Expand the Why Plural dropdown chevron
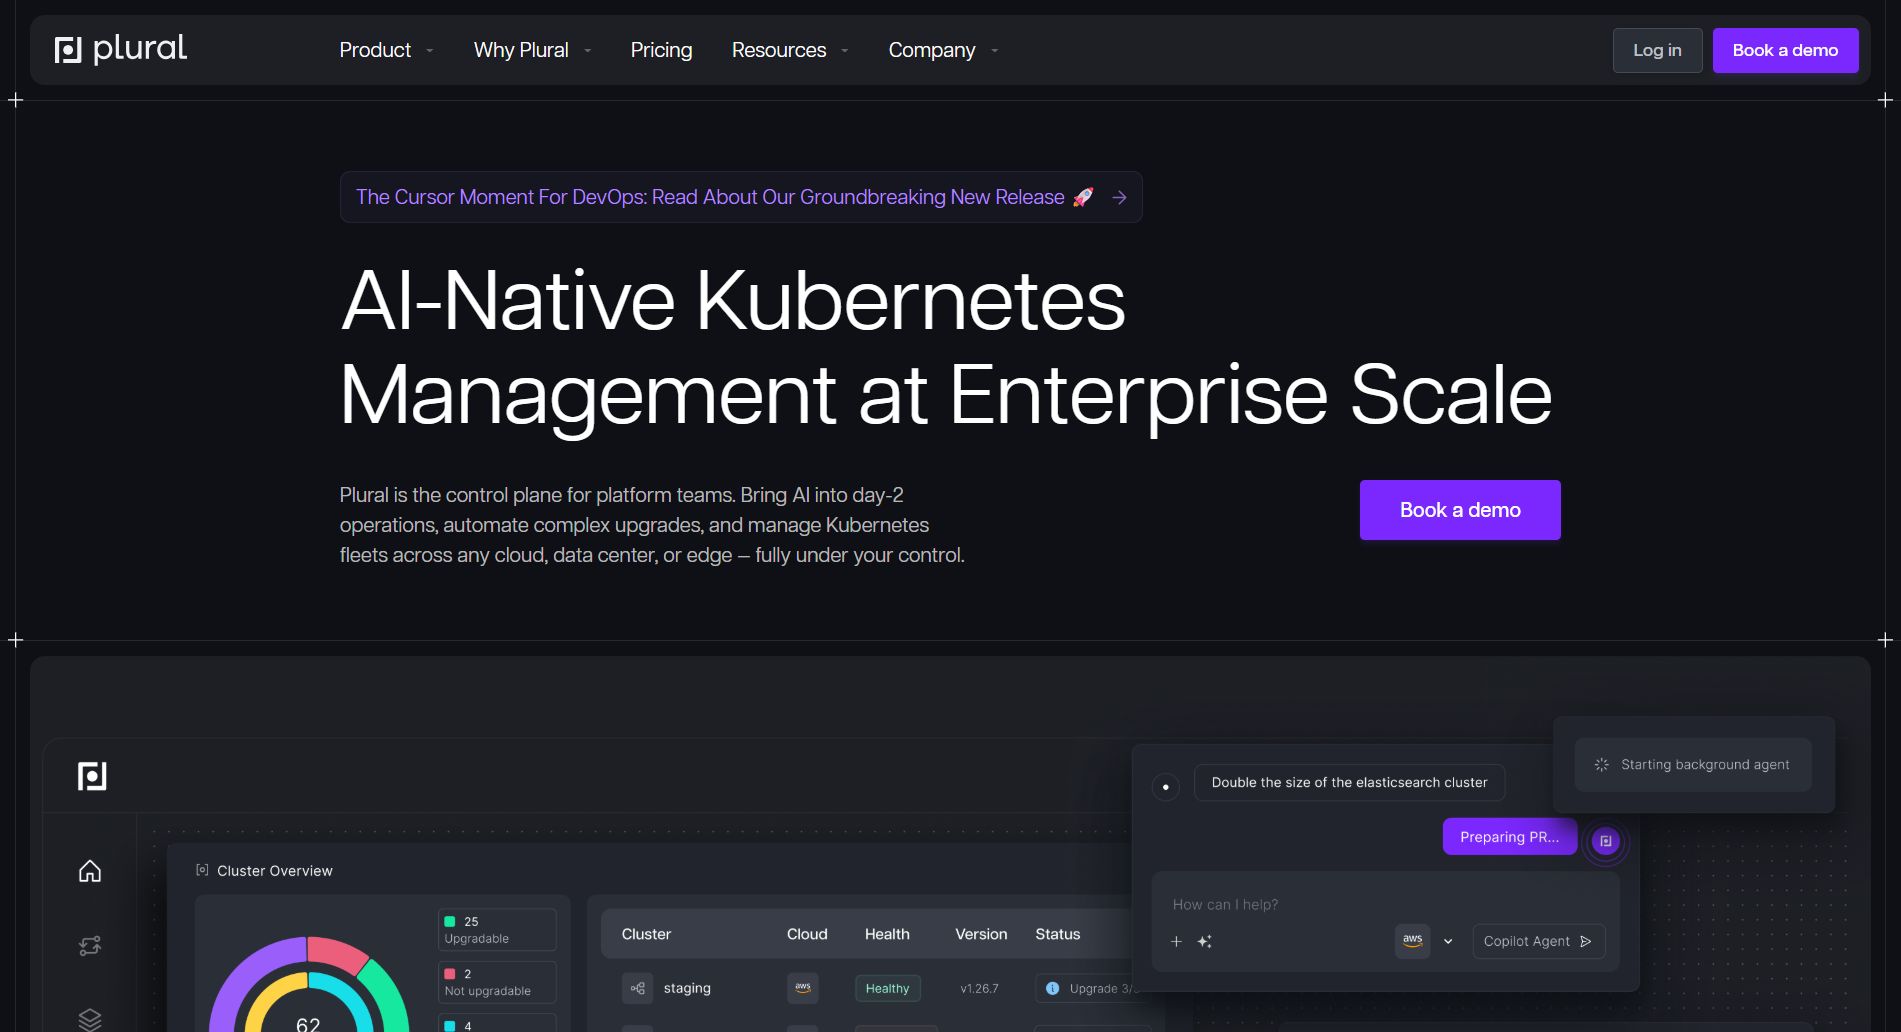This screenshot has height=1032, width=1901. [x=588, y=50]
